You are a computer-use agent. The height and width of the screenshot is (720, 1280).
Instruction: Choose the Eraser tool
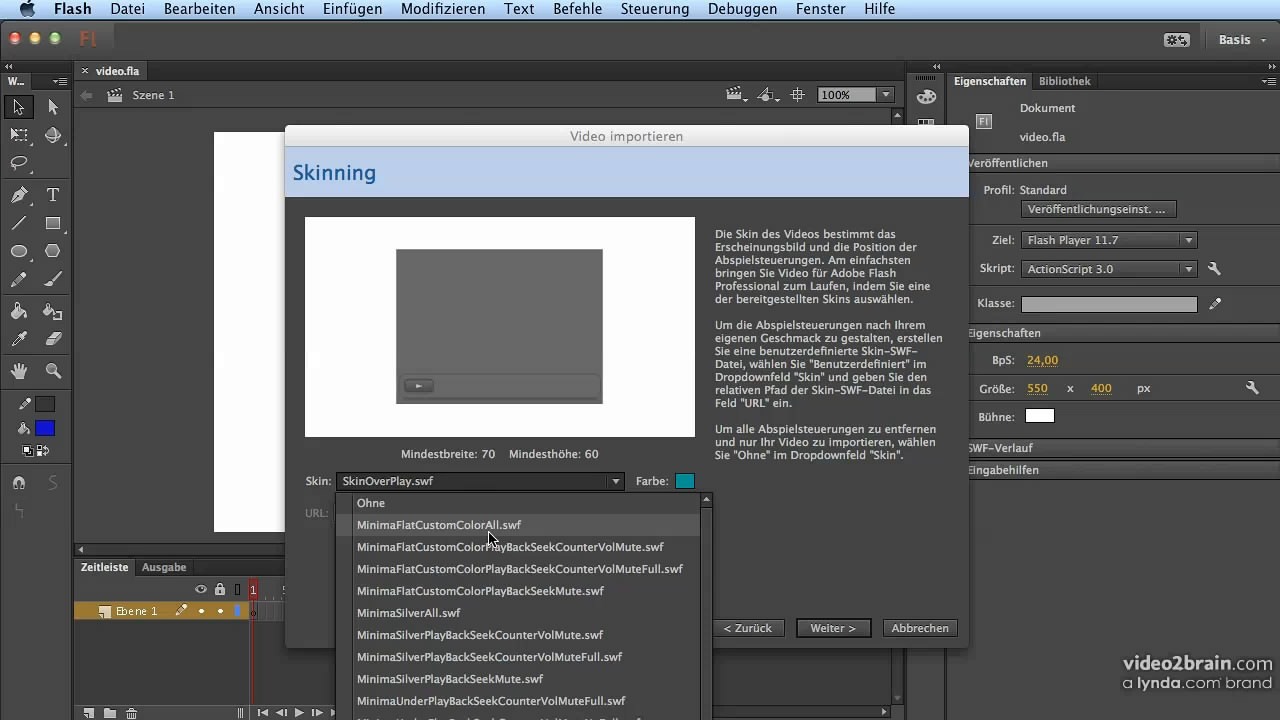click(53, 340)
